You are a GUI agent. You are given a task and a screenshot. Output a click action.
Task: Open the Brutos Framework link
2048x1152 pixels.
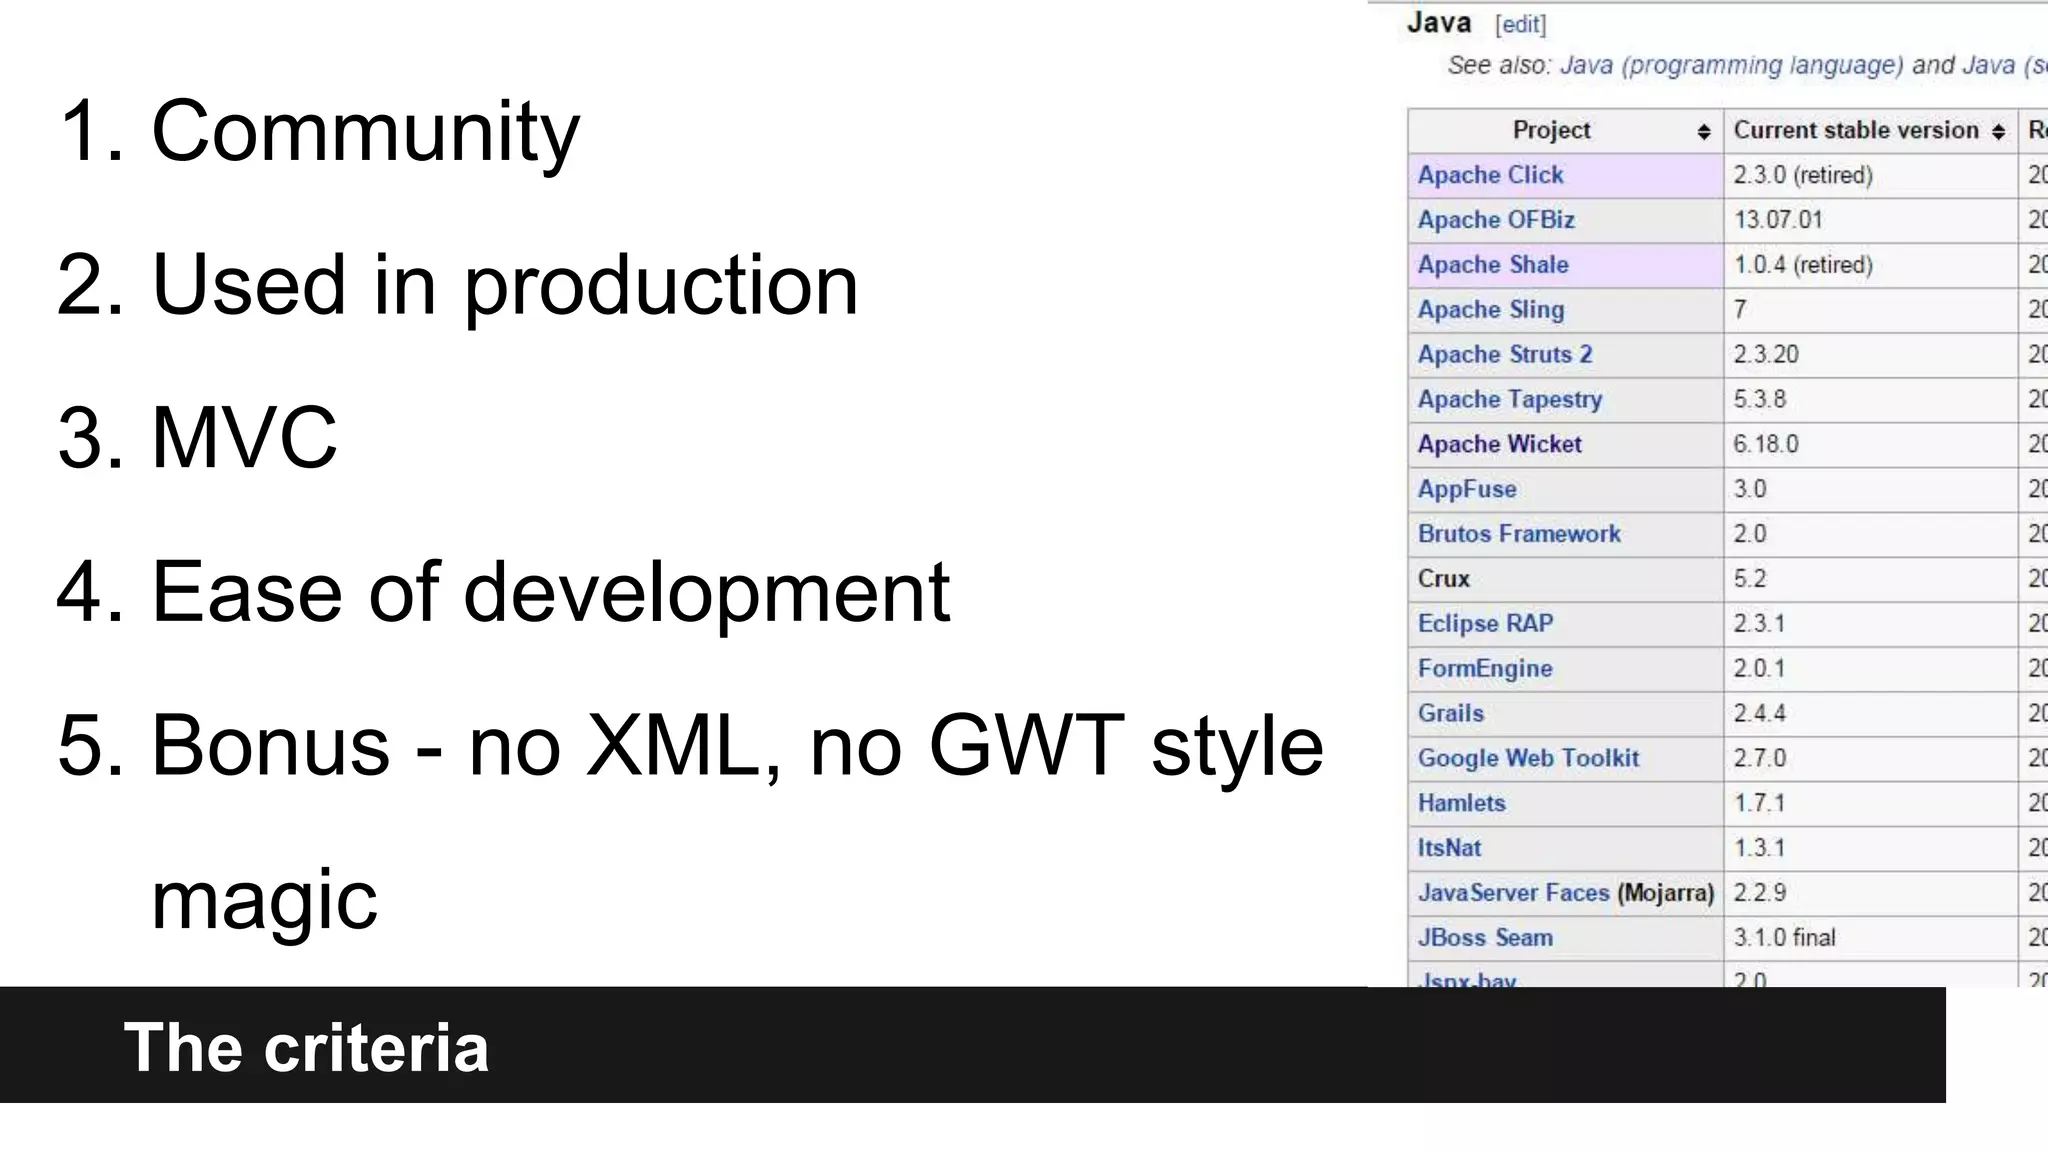[1519, 534]
